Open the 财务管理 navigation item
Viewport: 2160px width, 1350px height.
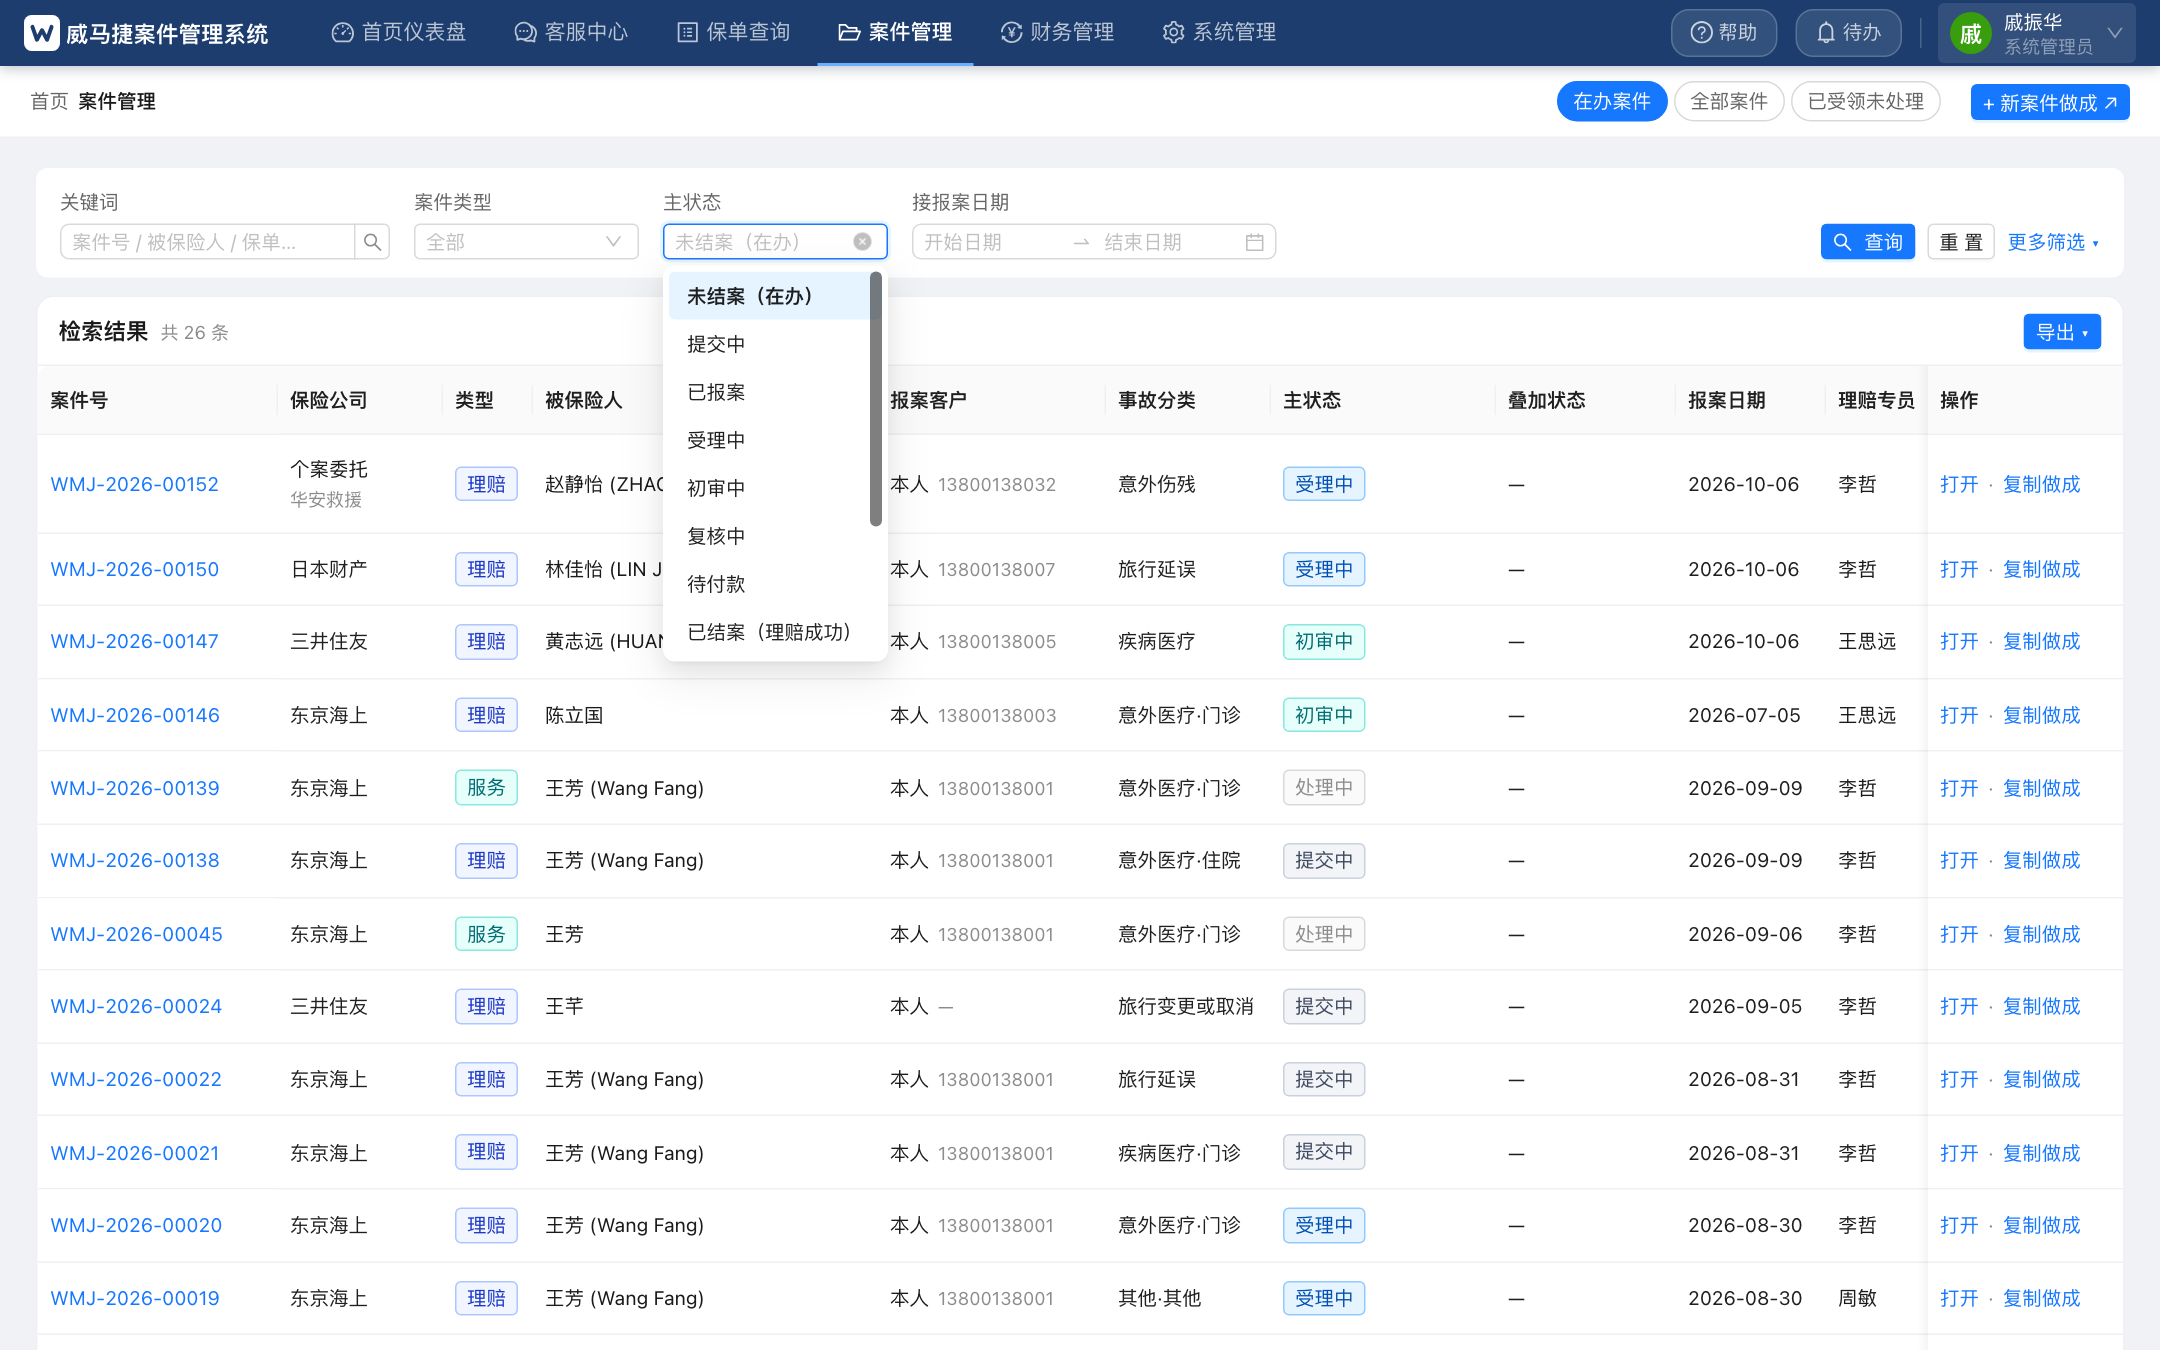pos(1057,32)
